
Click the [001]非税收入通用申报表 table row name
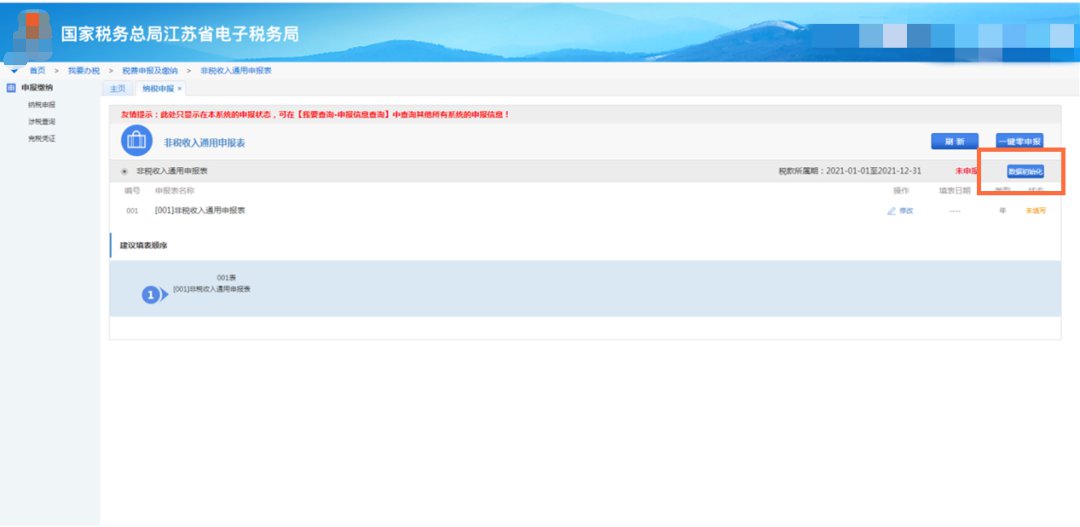point(200,211)
